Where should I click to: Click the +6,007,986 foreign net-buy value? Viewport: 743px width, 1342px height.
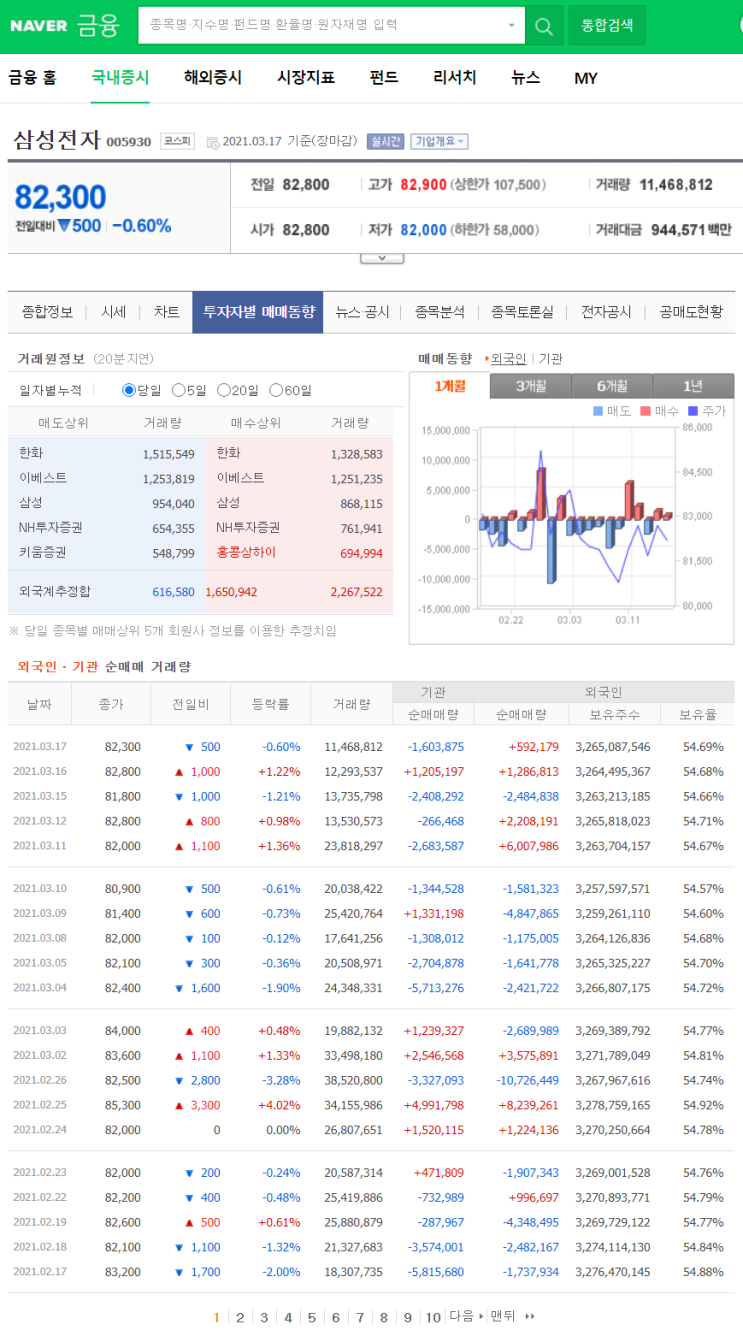528,846
